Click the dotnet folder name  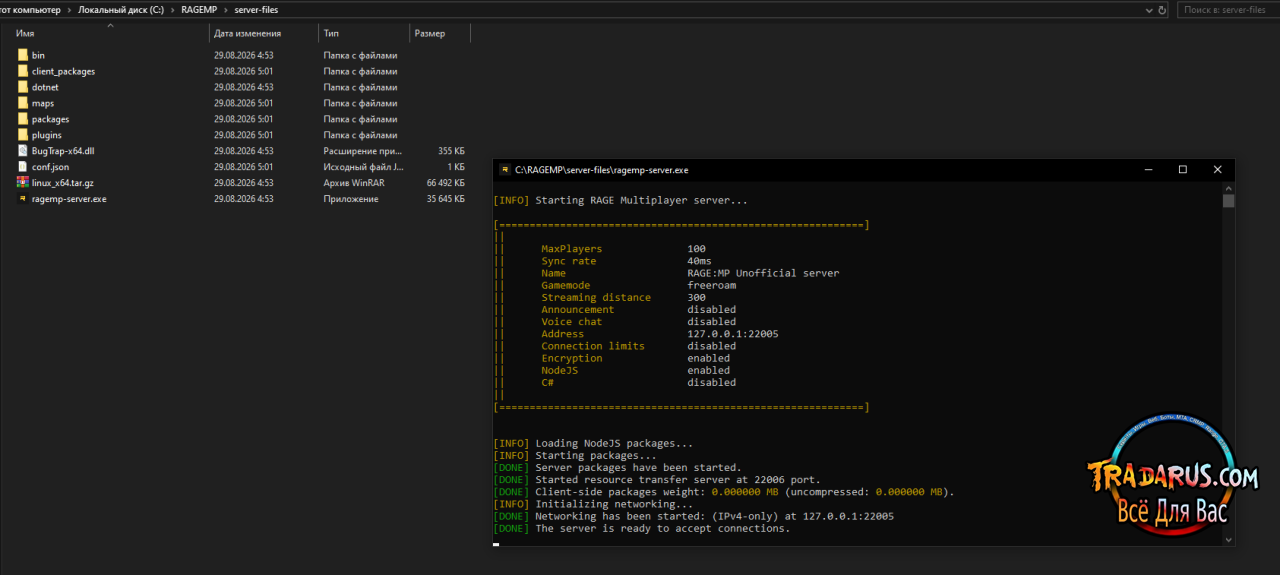[x=45, y=87]
